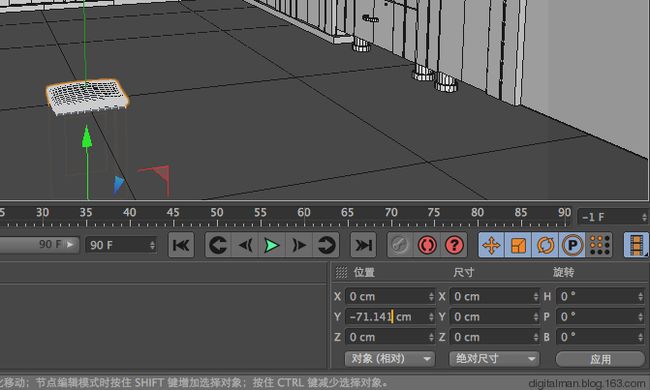Click the 旋转 rotation header label

pyautogui.click(x=563, y=272)
